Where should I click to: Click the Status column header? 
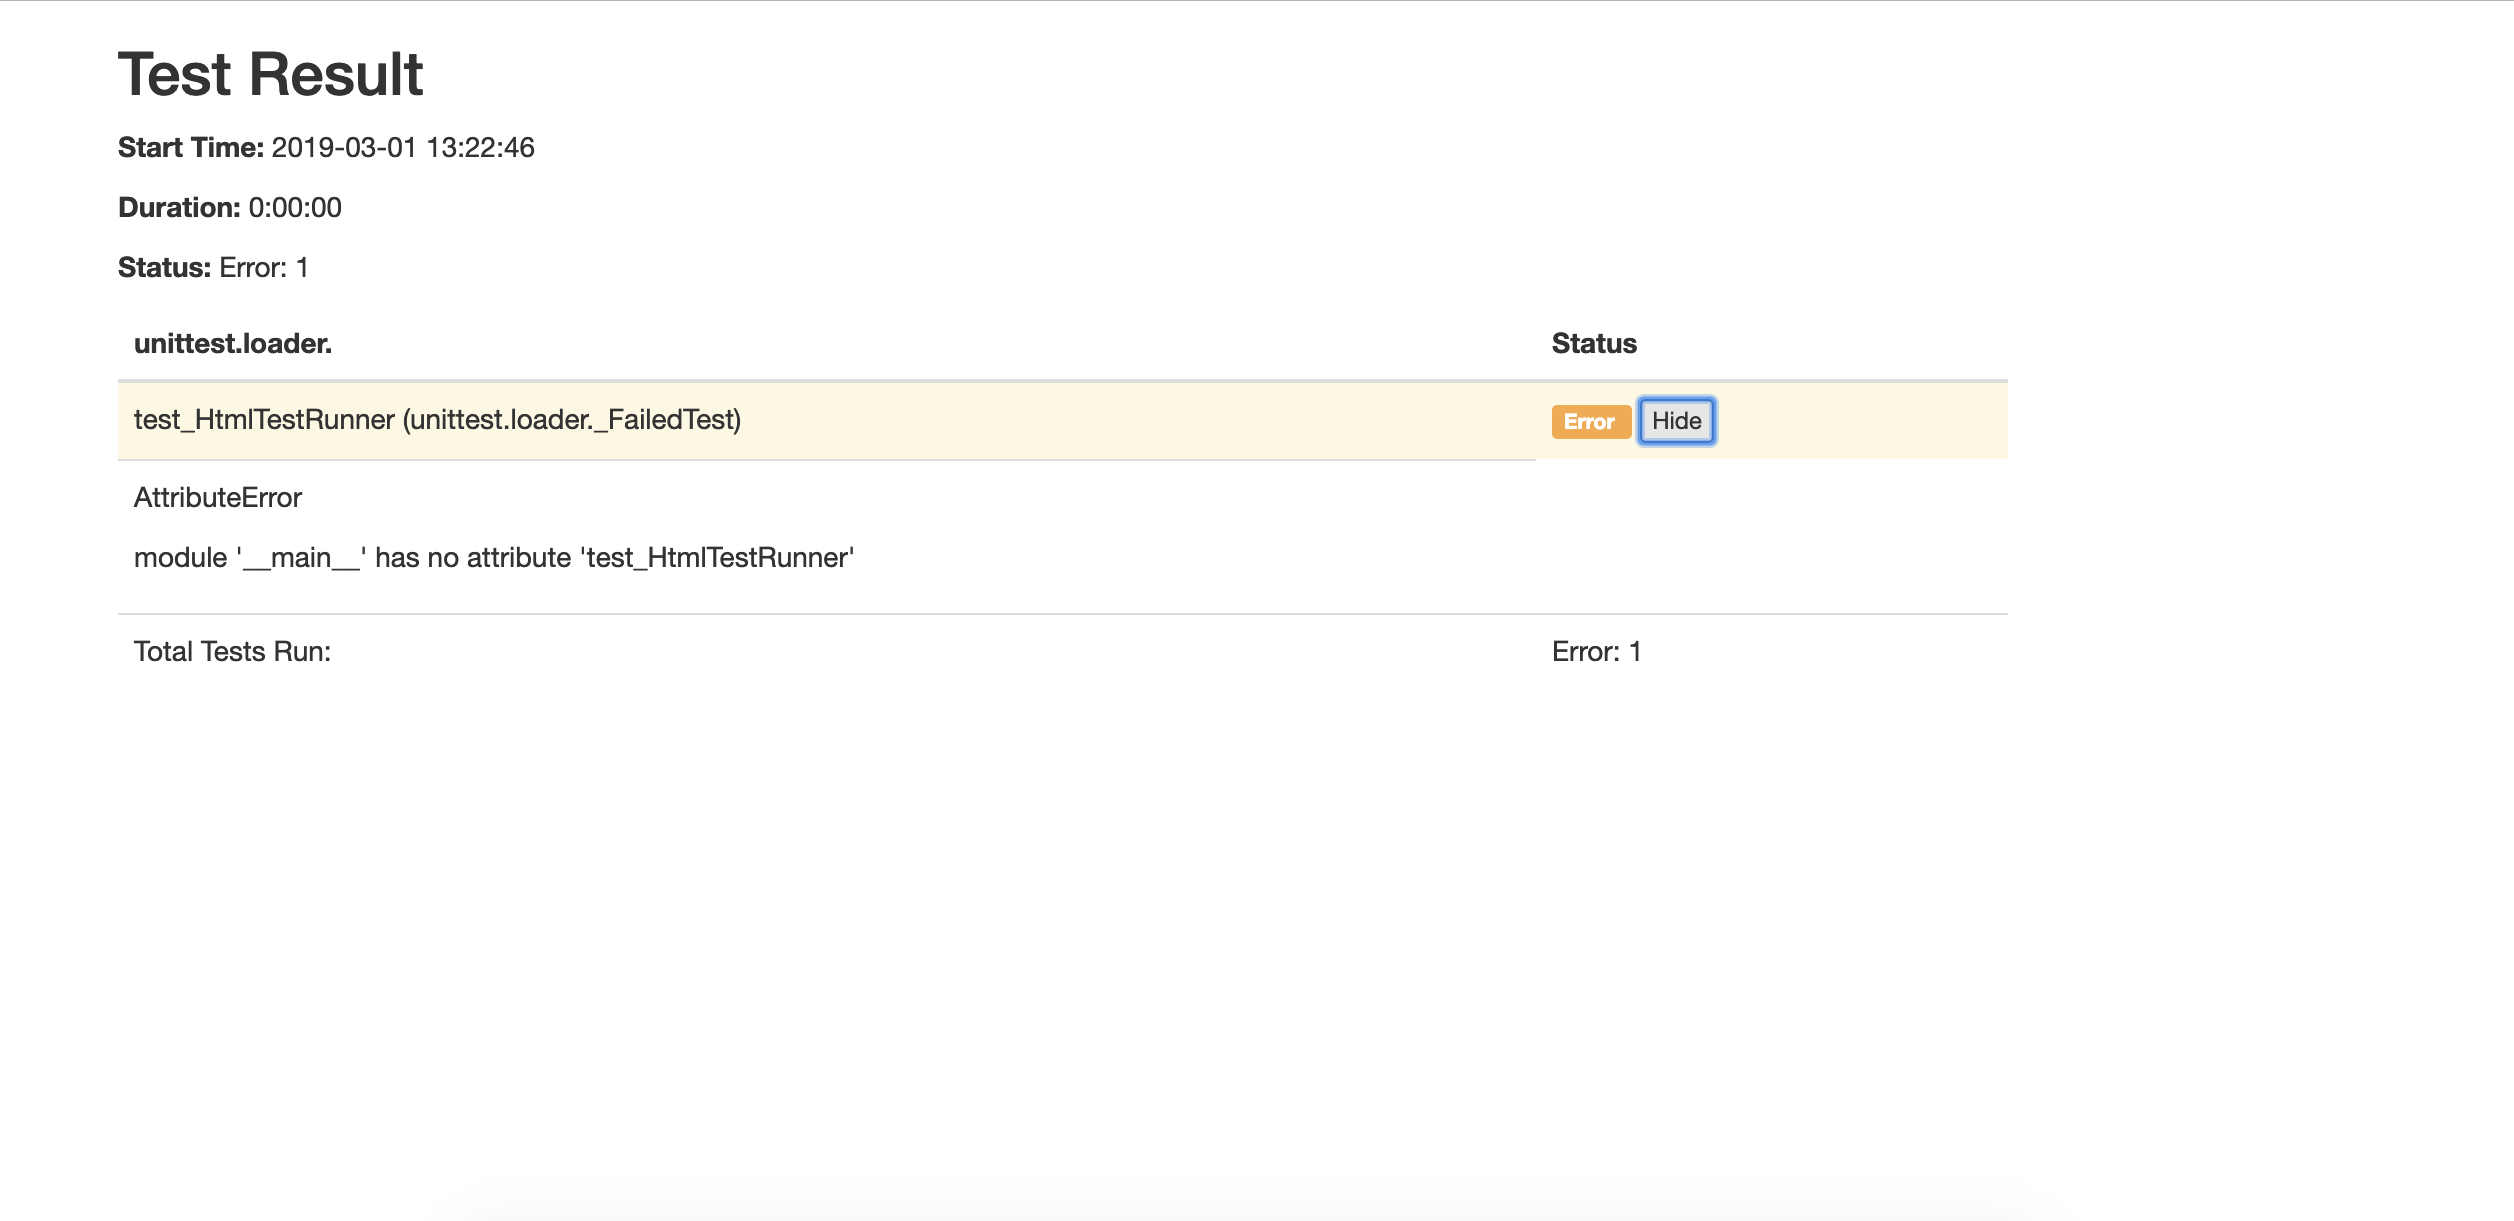click(x=1594, y=344)
